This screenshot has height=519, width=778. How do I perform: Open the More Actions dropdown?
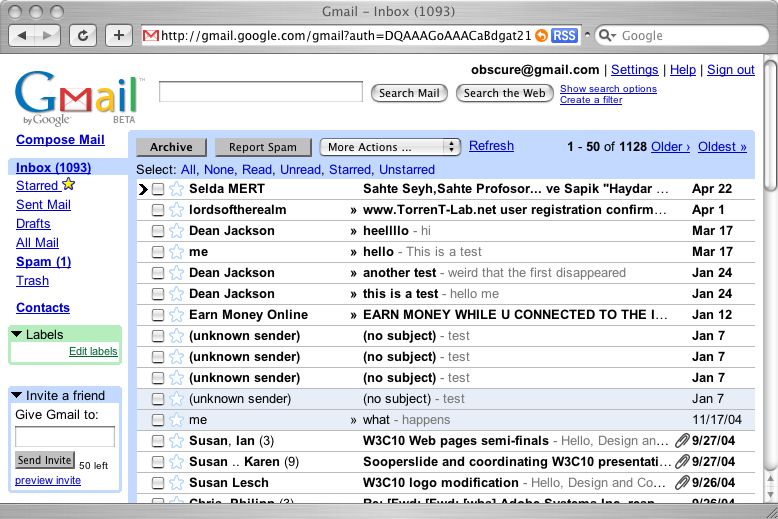390,147
